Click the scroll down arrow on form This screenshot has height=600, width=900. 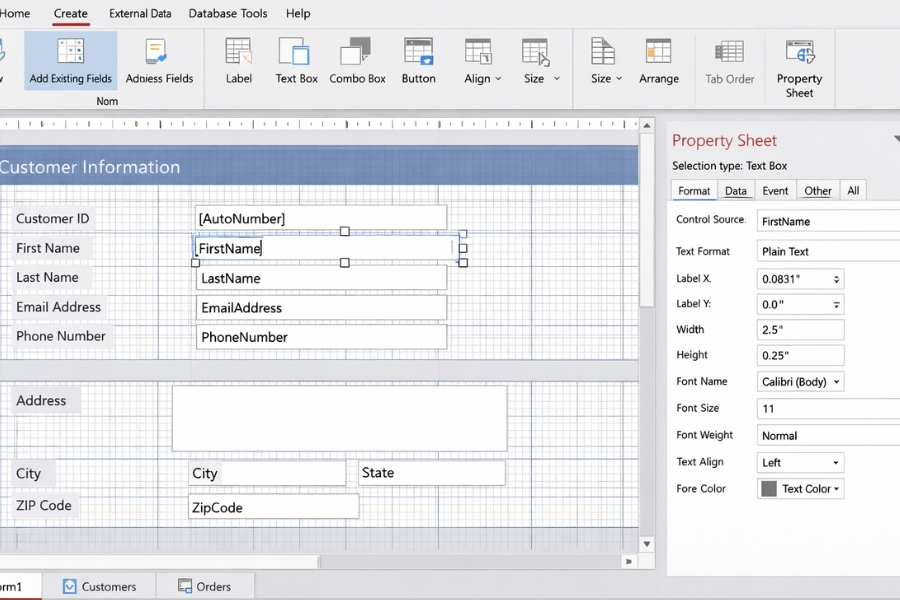(x=647, y=544)
